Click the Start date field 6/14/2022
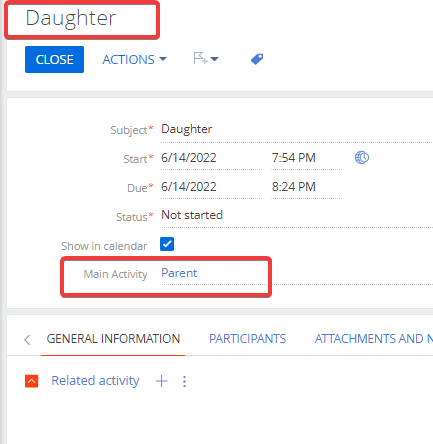This screenshot has height=444, width=433. (x=212, y=158)
